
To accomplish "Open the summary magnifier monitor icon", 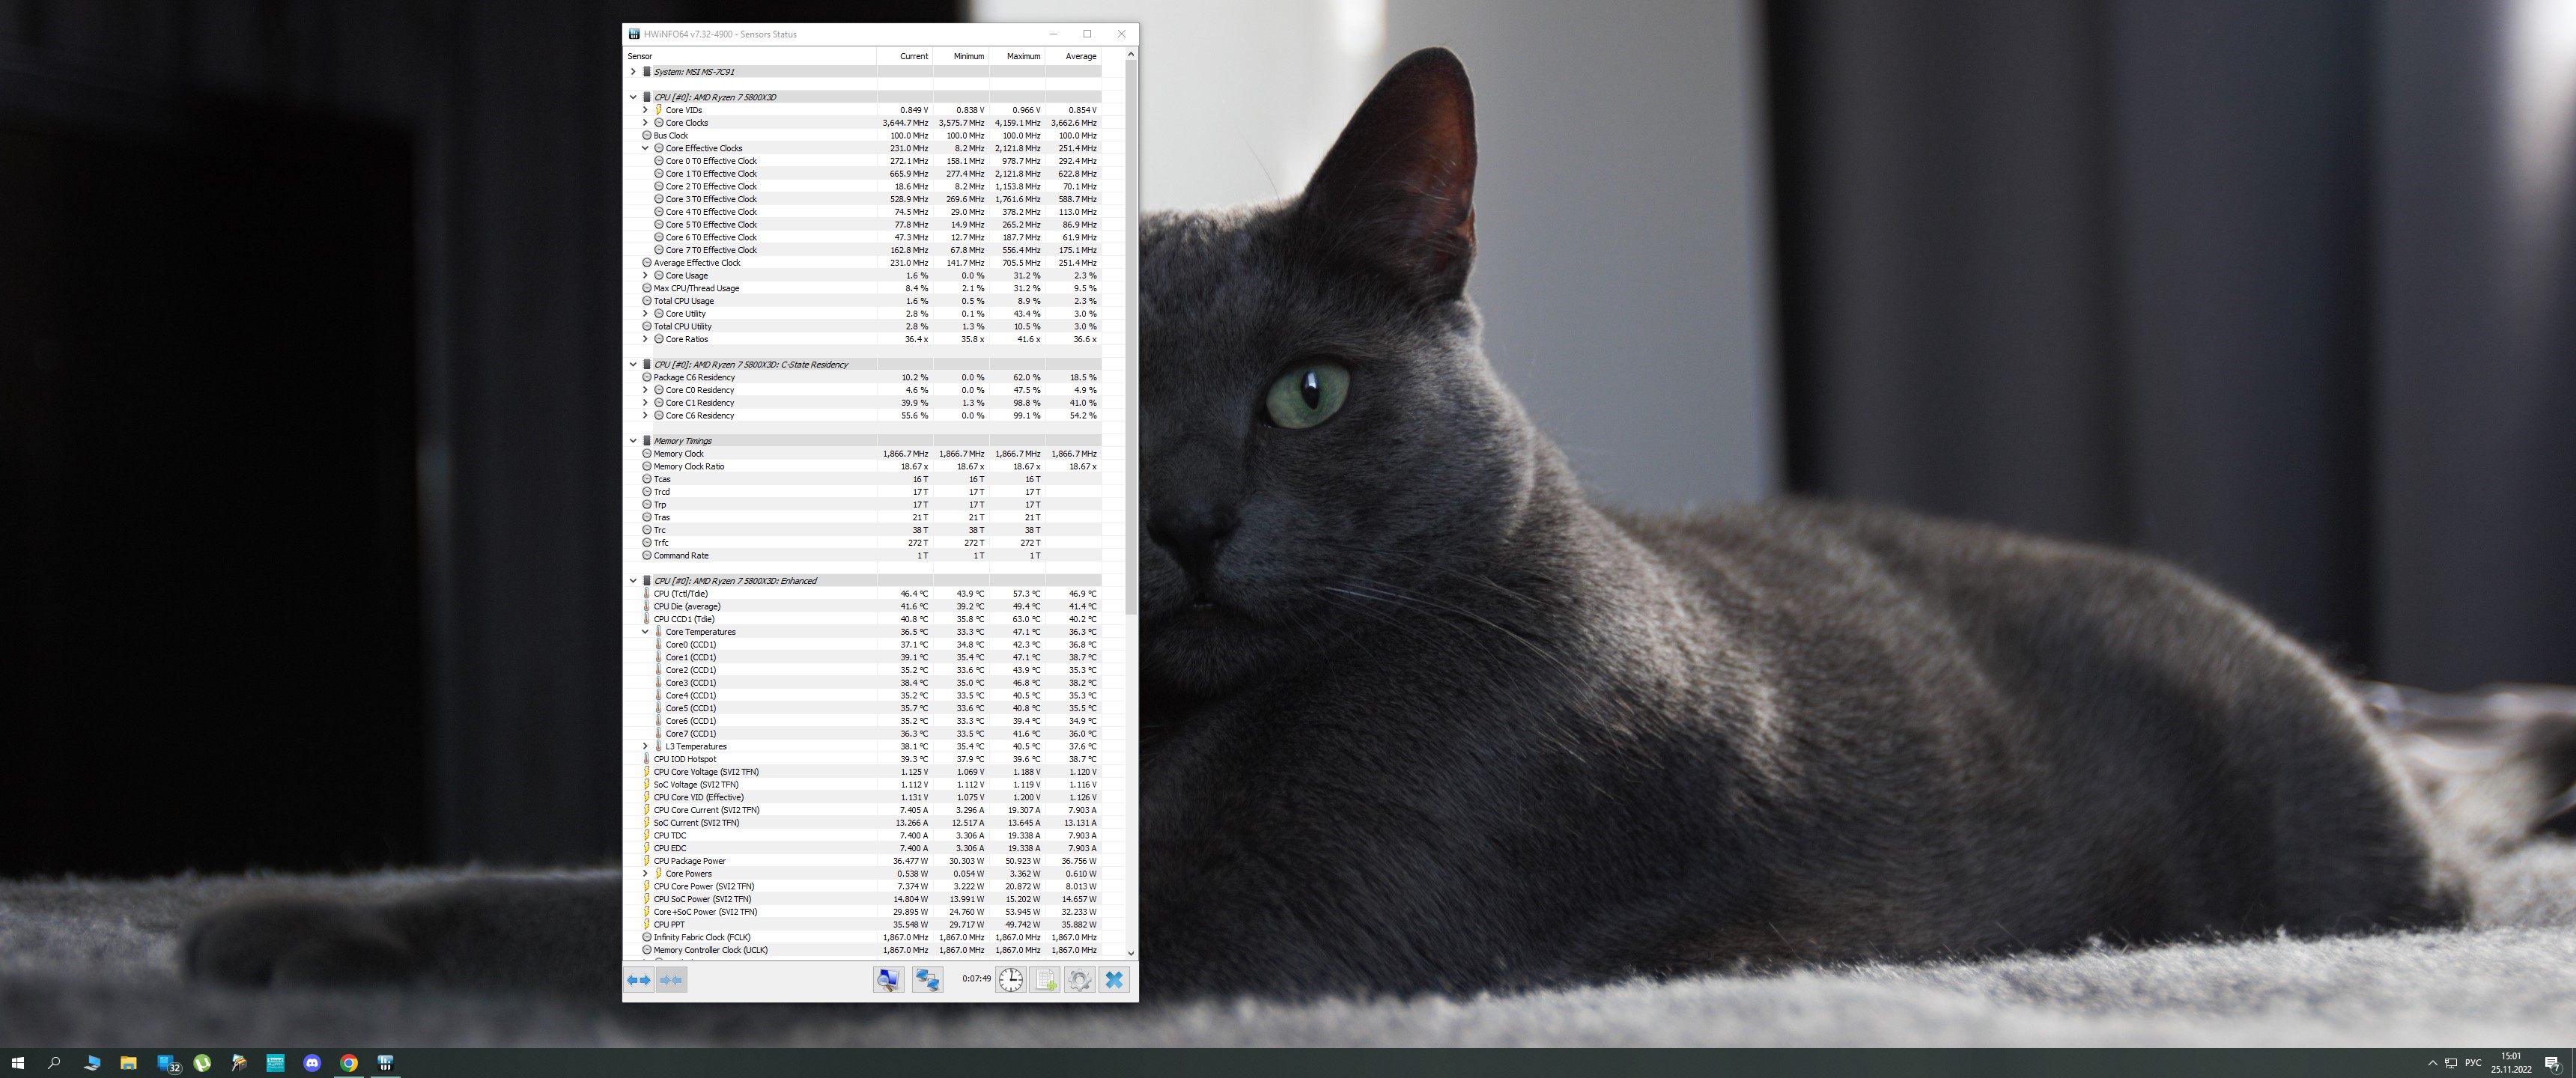I will (x=887, y=980).
